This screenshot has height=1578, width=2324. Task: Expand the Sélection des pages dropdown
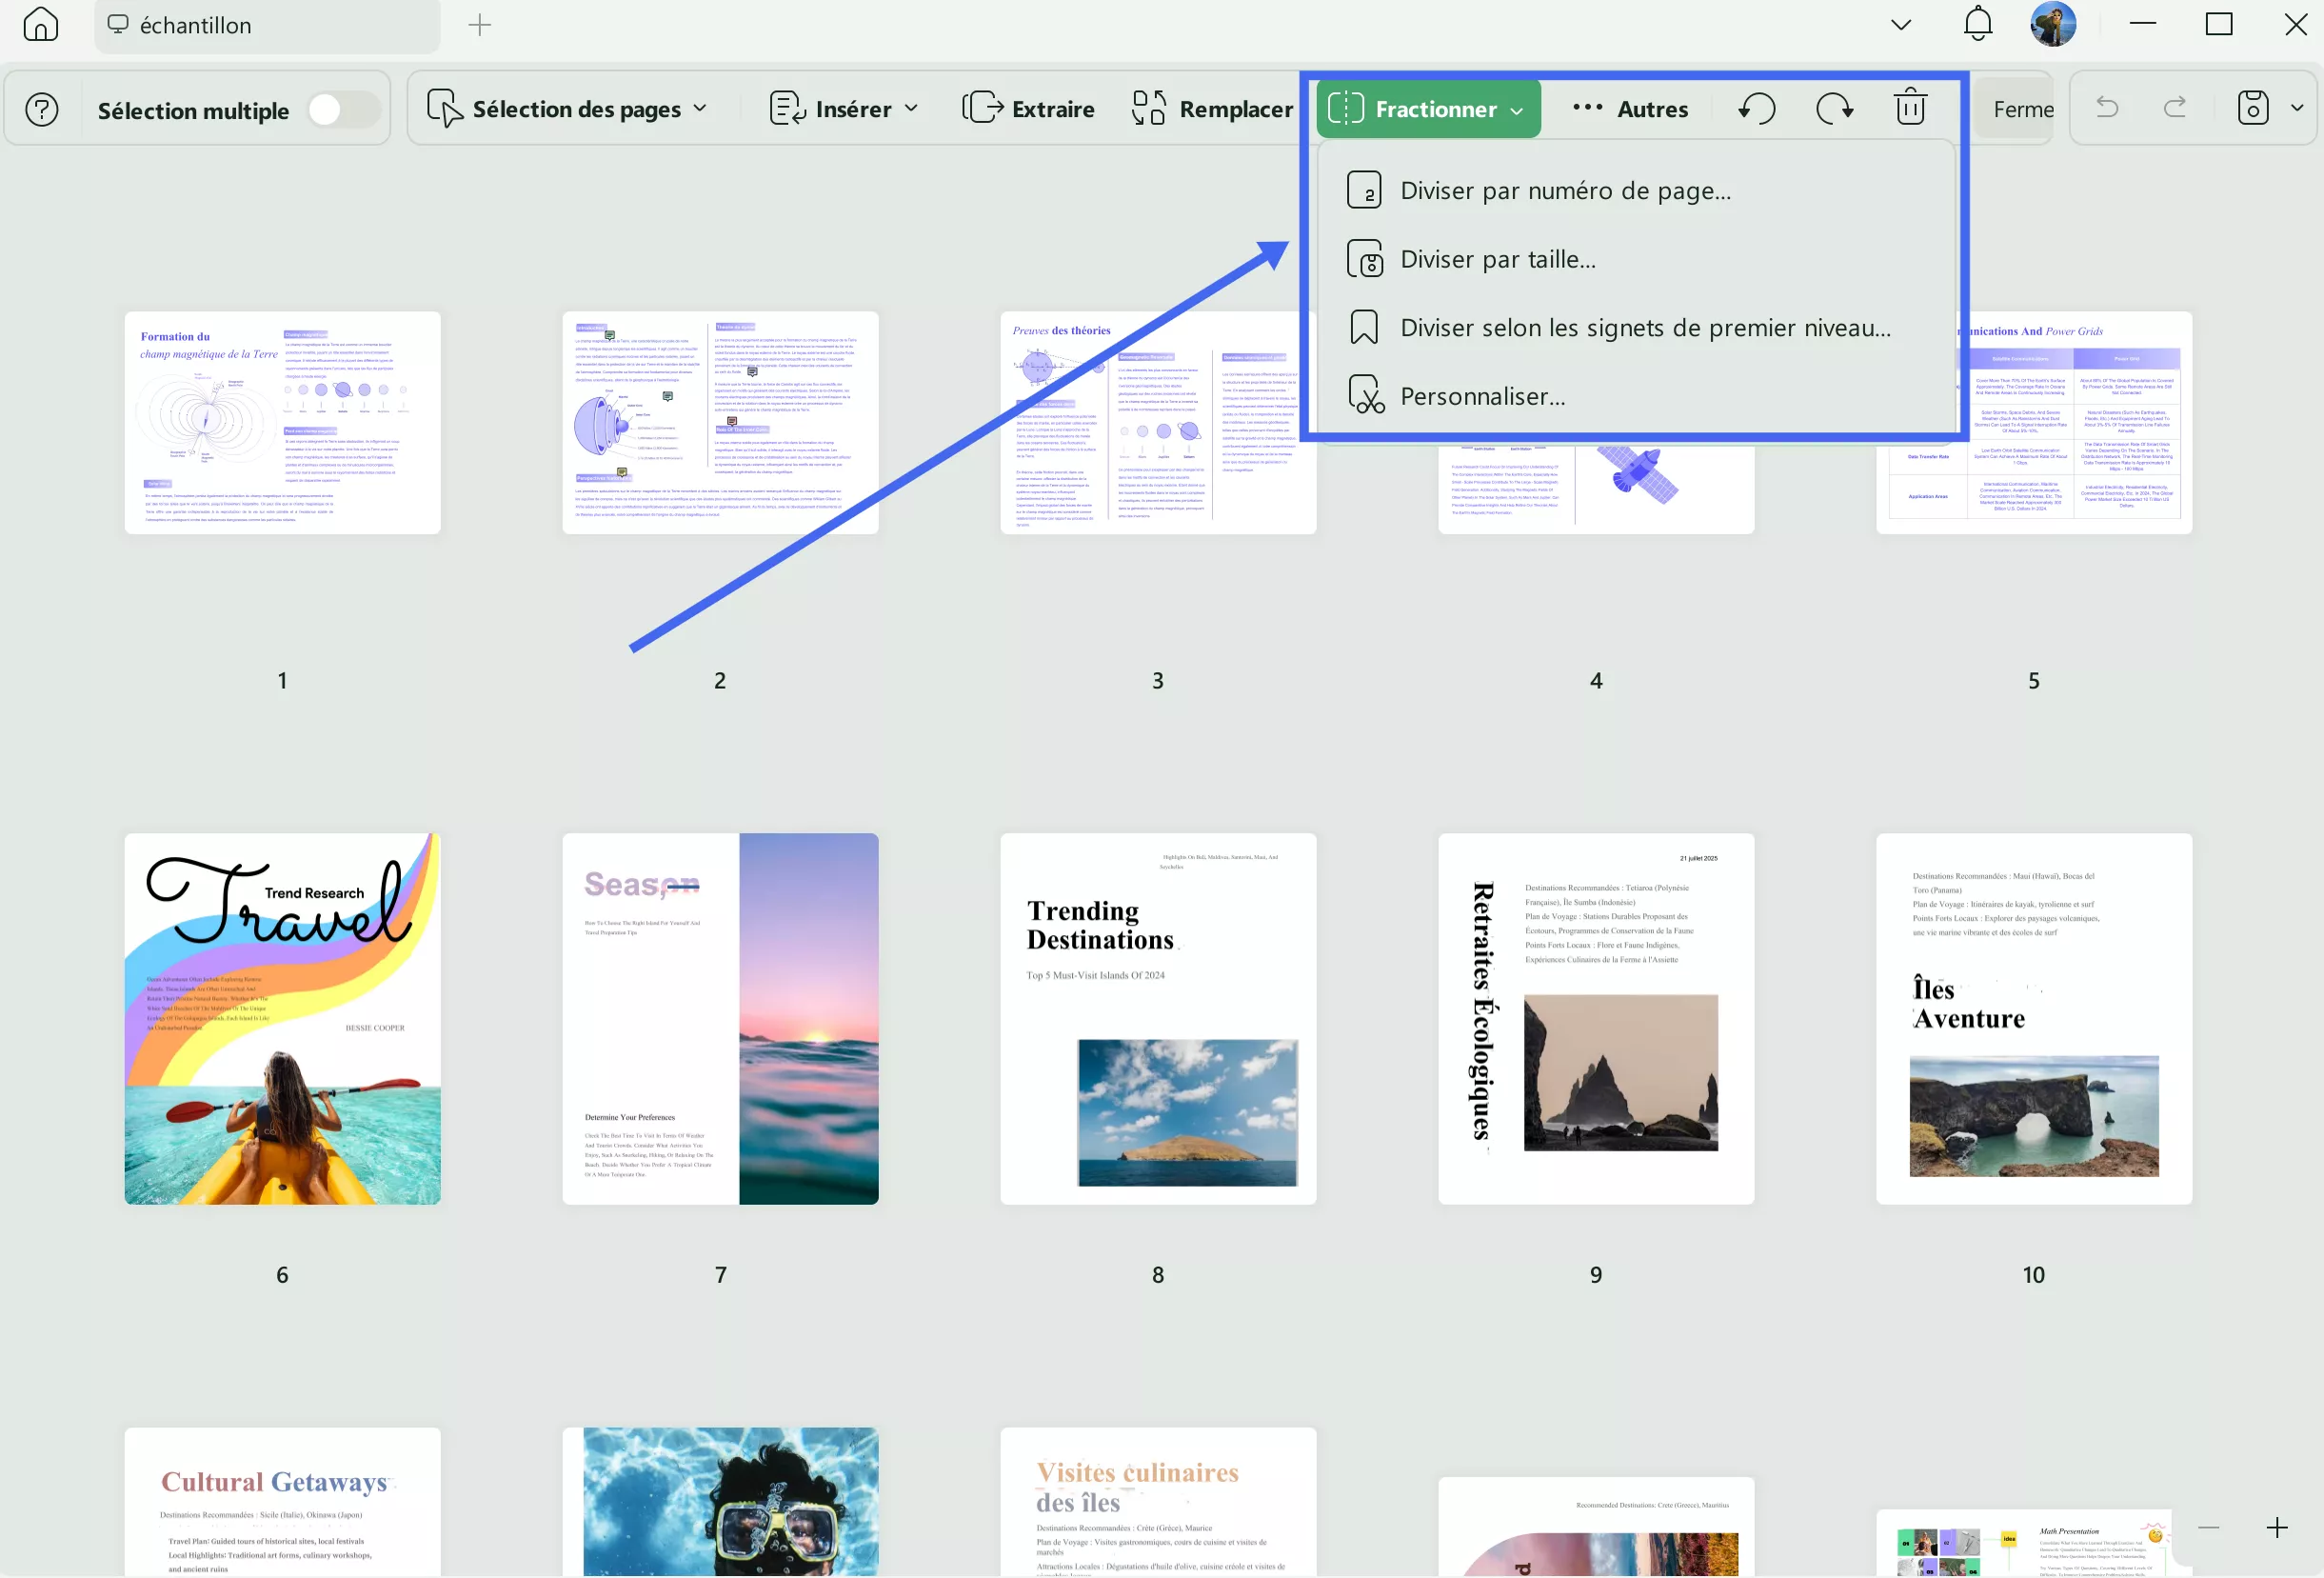click(700, 109)
